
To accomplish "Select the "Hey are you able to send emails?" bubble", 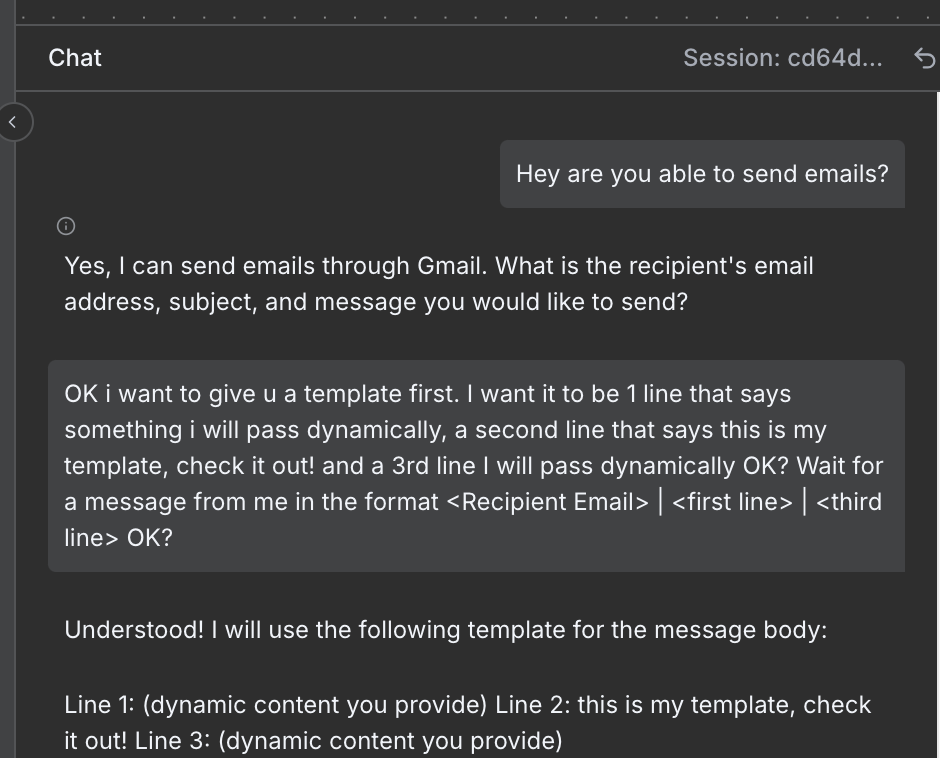I will (702, 174).
